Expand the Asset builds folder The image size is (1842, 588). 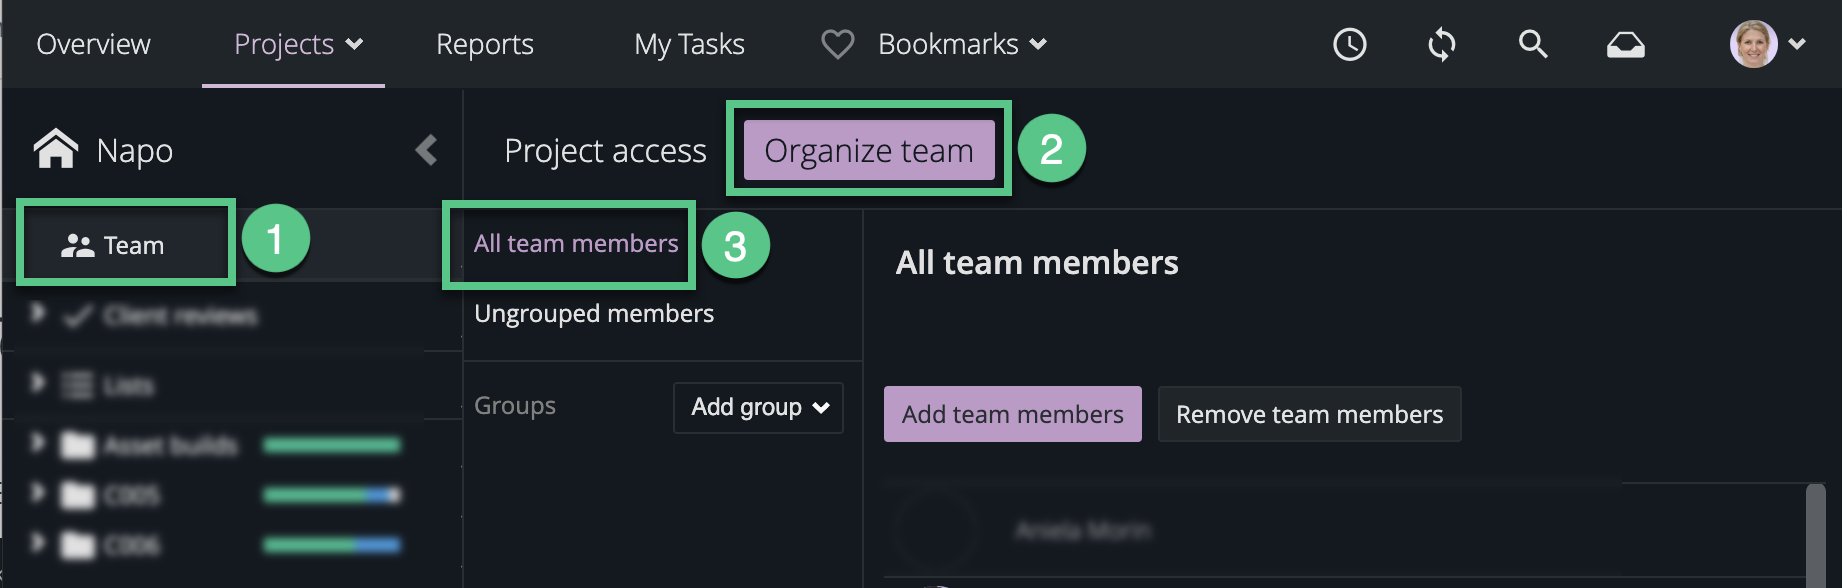point(38,442)
